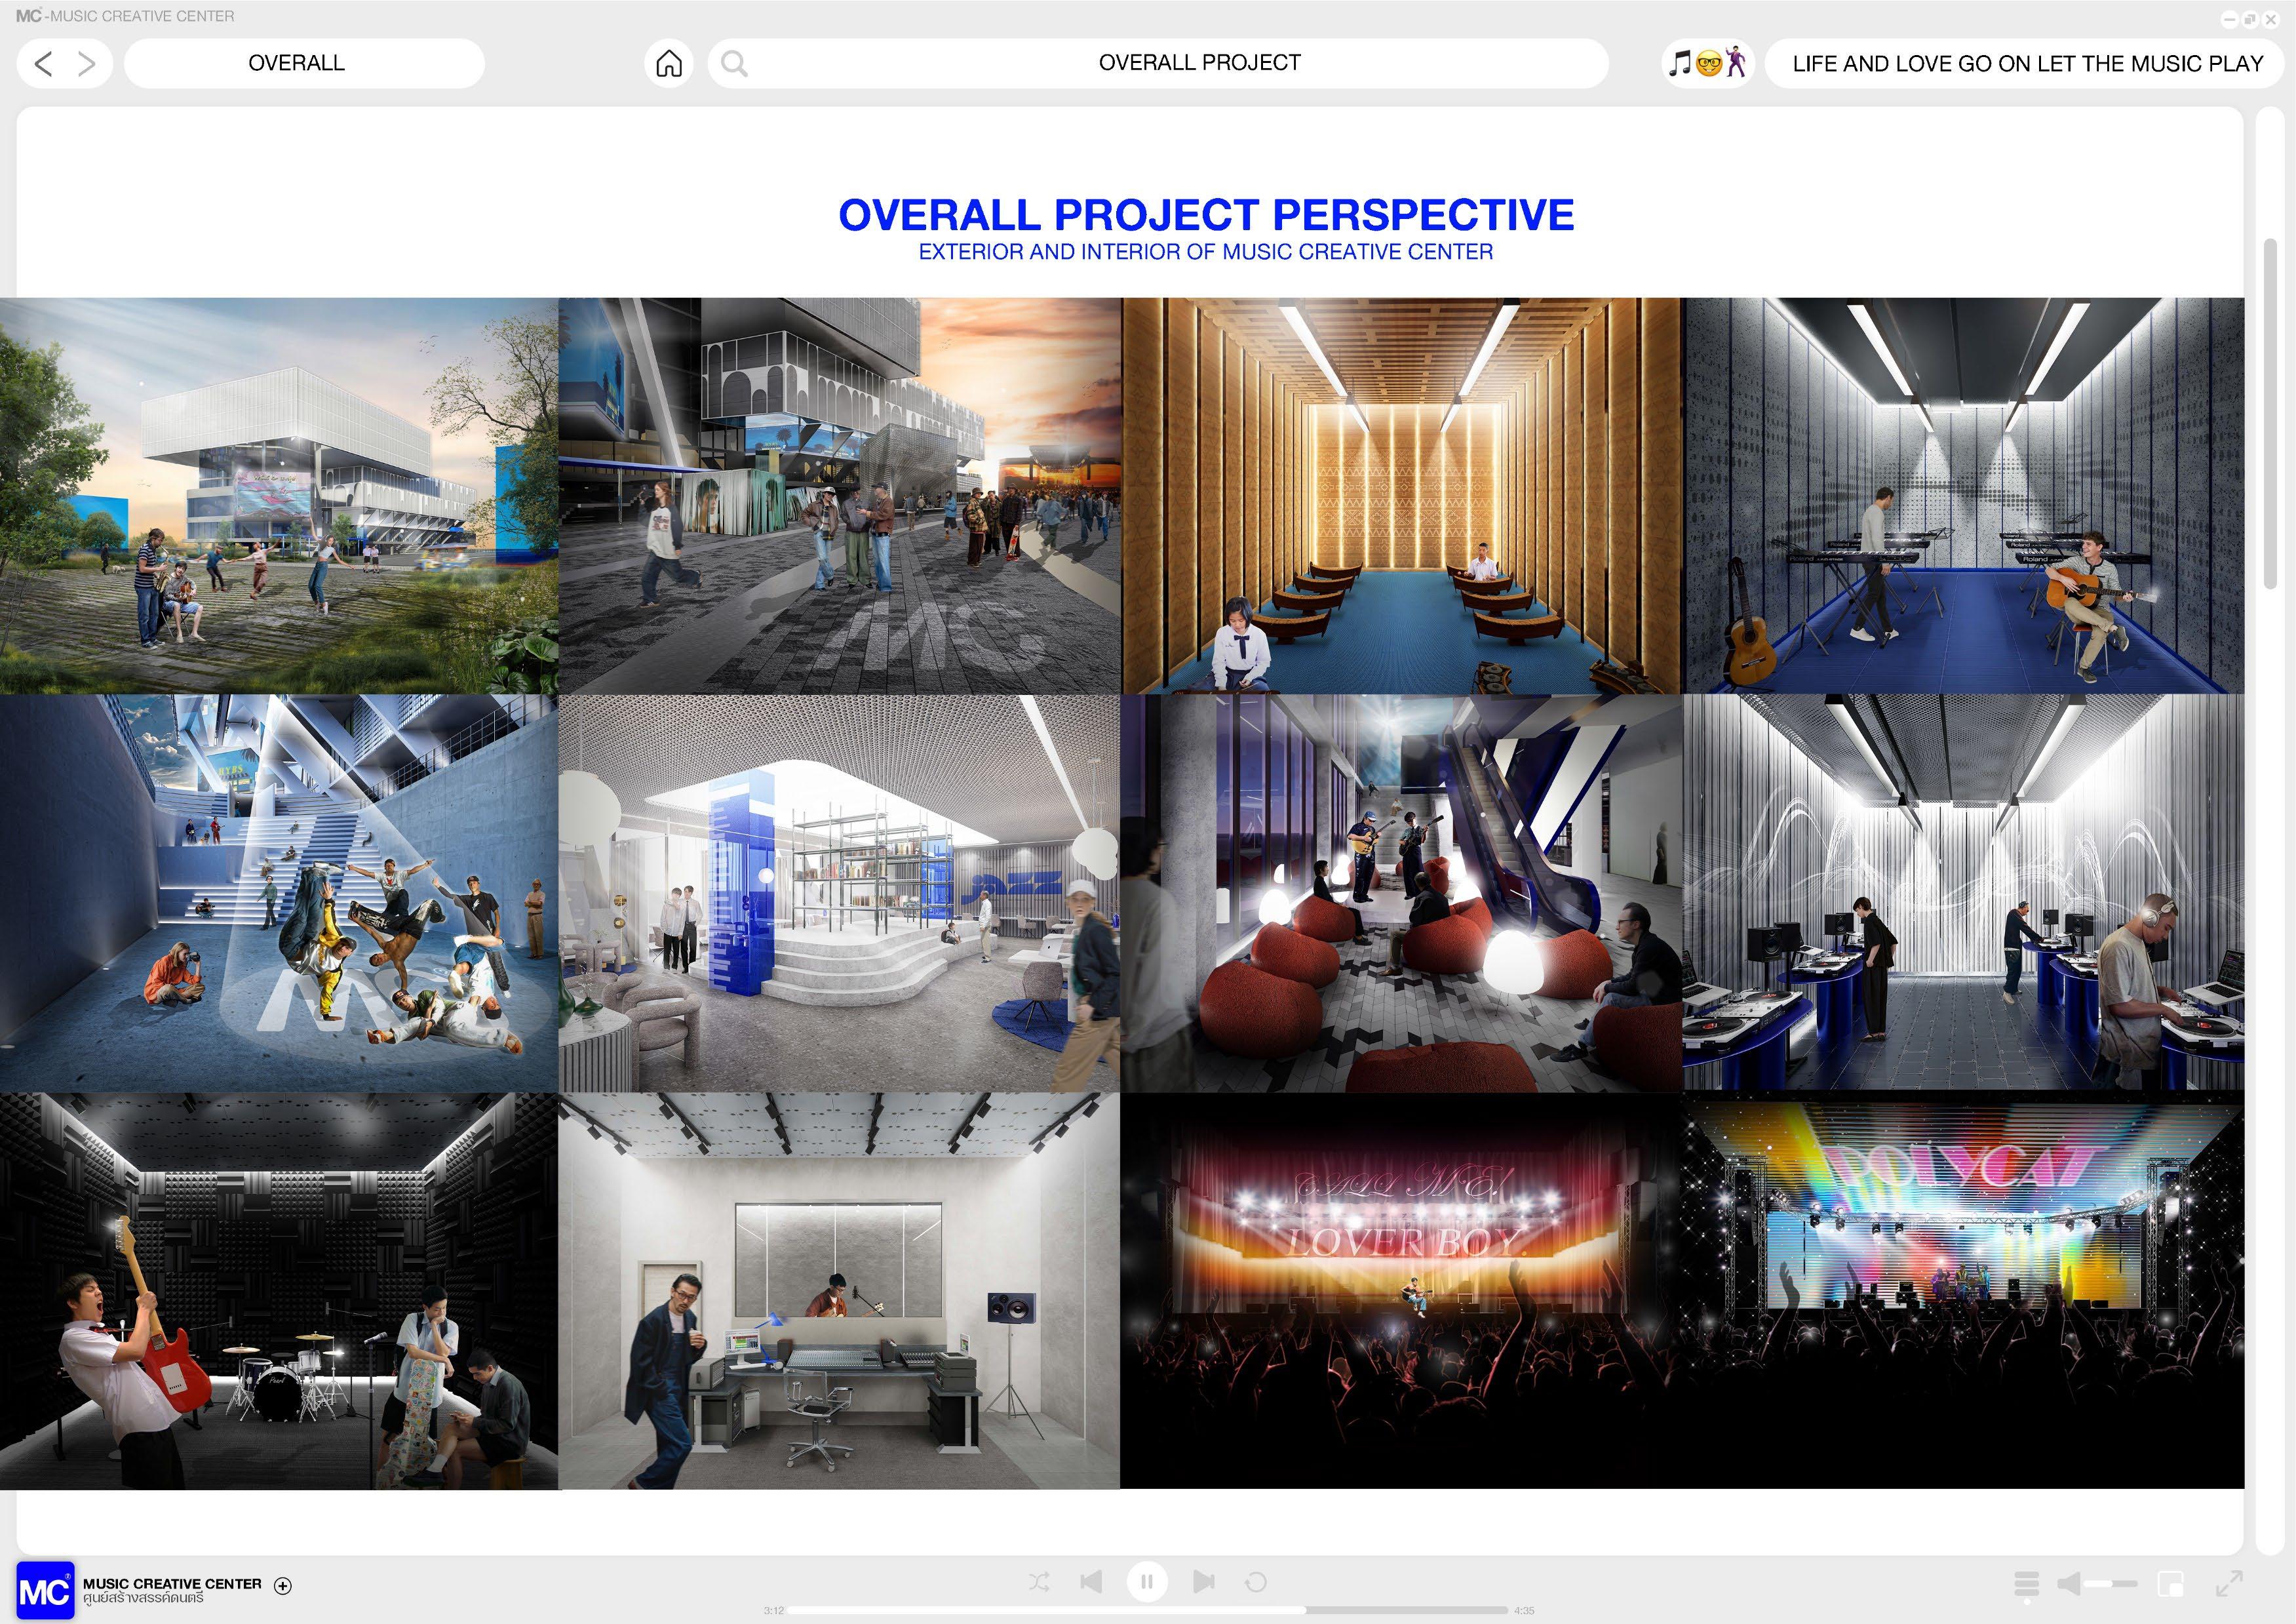Click the OVERALL PROJECT search field

tap(1198, 63)
